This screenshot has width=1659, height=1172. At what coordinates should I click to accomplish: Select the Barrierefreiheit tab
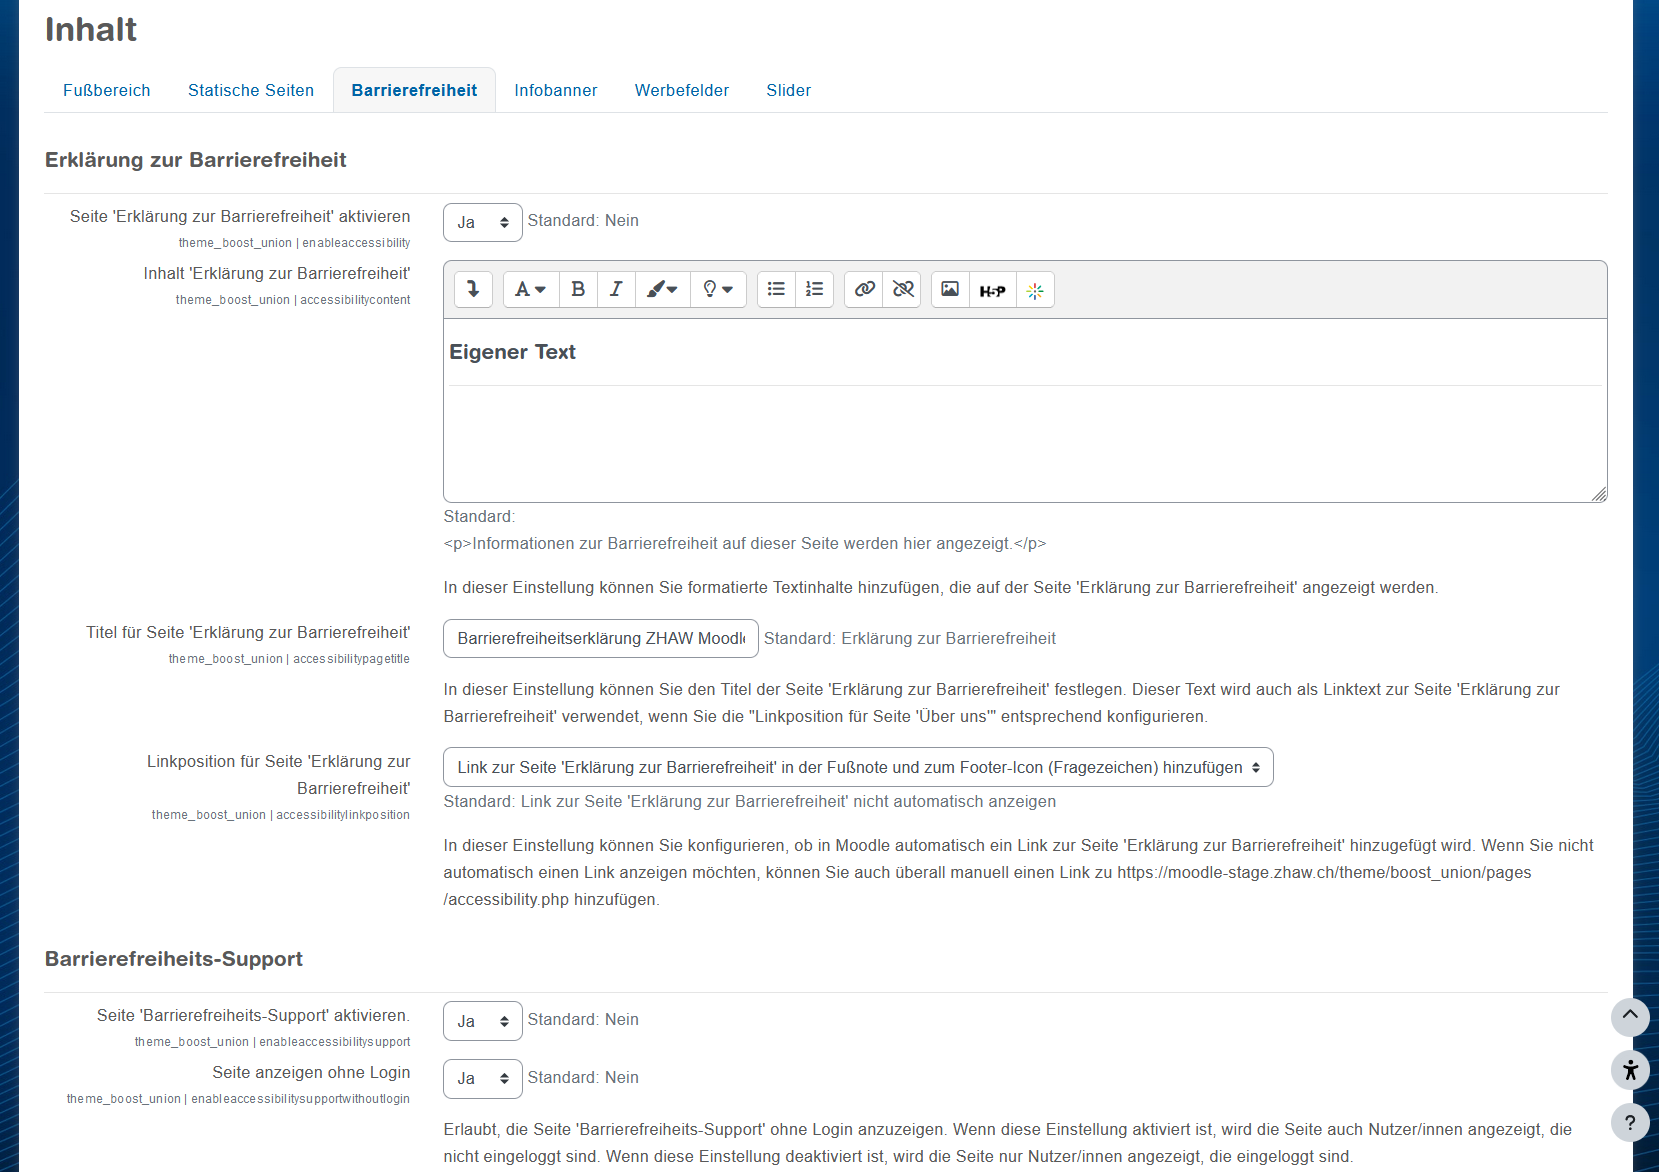tap(414, 90)
